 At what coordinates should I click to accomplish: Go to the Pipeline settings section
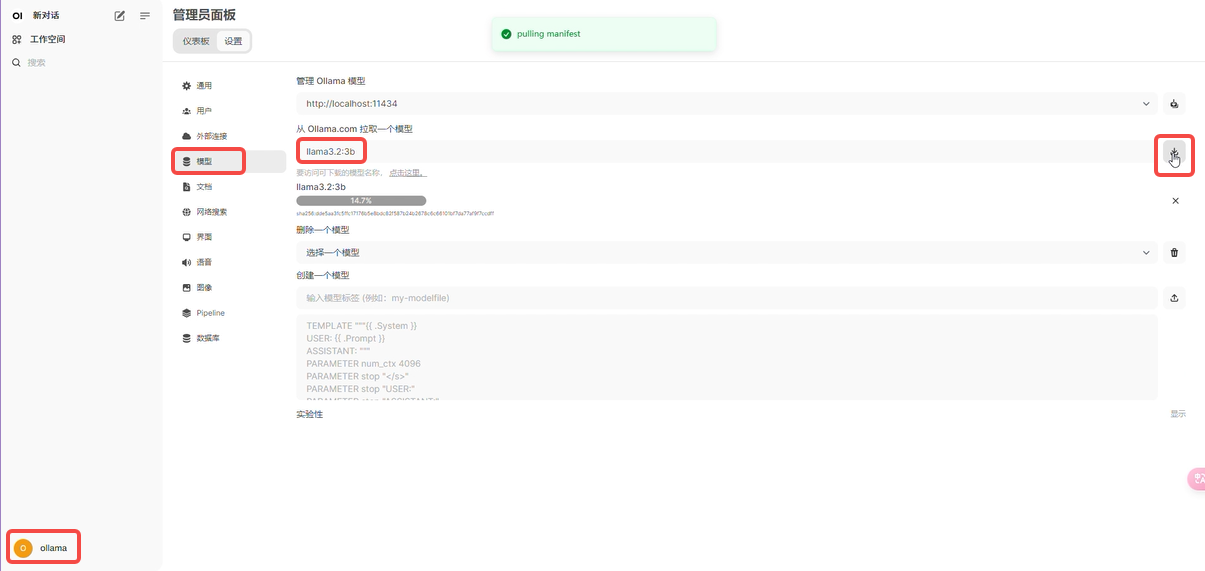[x=210, y=313]
